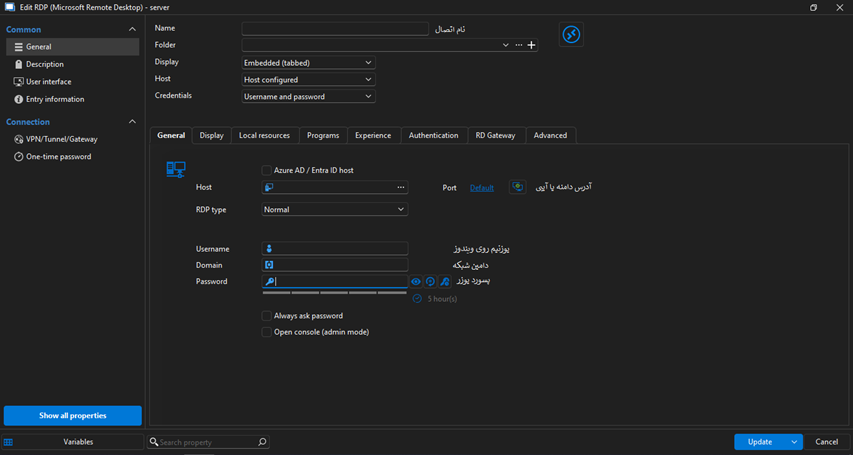
Task: Click the network scan icon next to Port
Action: point(518,187)
